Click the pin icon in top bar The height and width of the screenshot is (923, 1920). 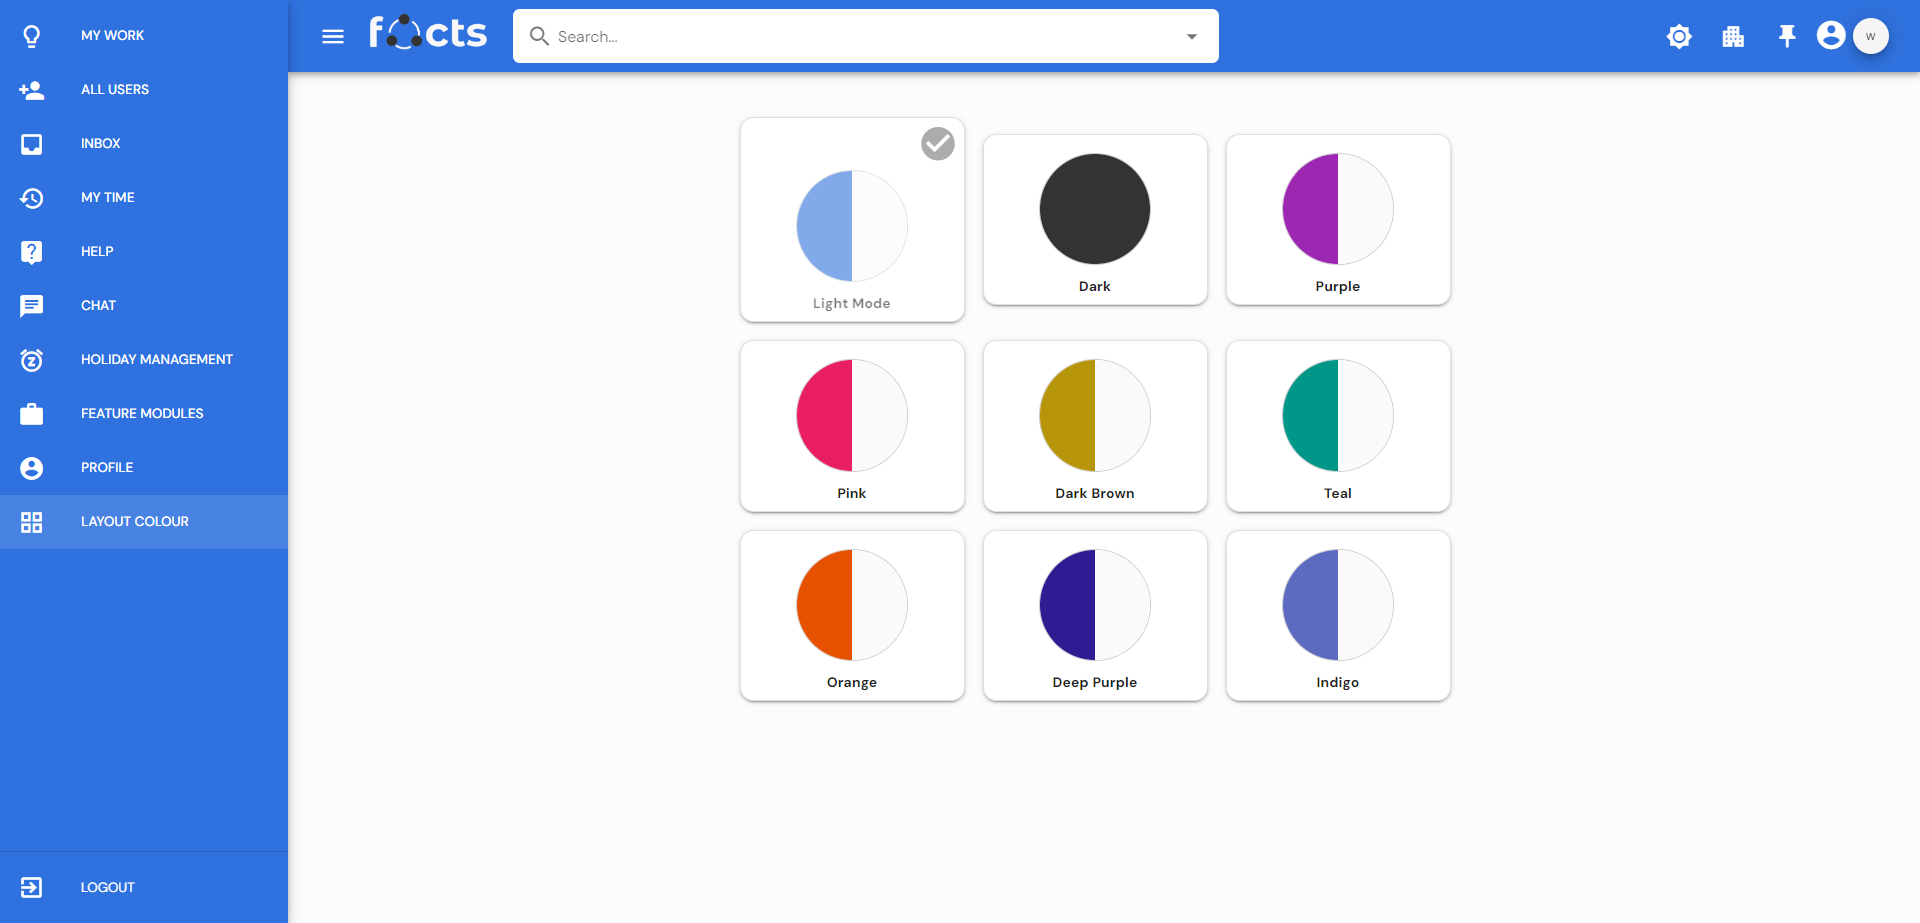pyautogui.click(x=1787, y=37)
